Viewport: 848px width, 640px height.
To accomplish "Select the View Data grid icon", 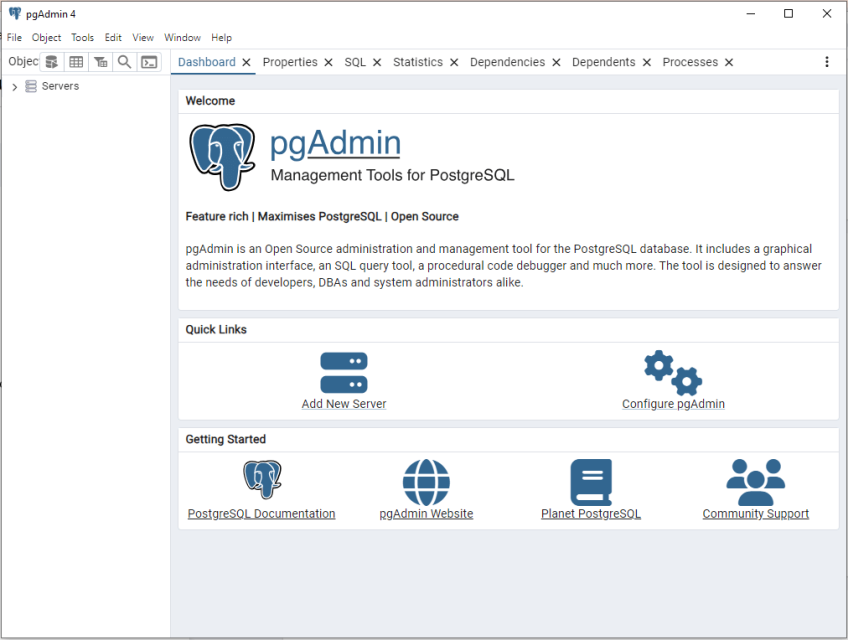I will coord(76,61).
